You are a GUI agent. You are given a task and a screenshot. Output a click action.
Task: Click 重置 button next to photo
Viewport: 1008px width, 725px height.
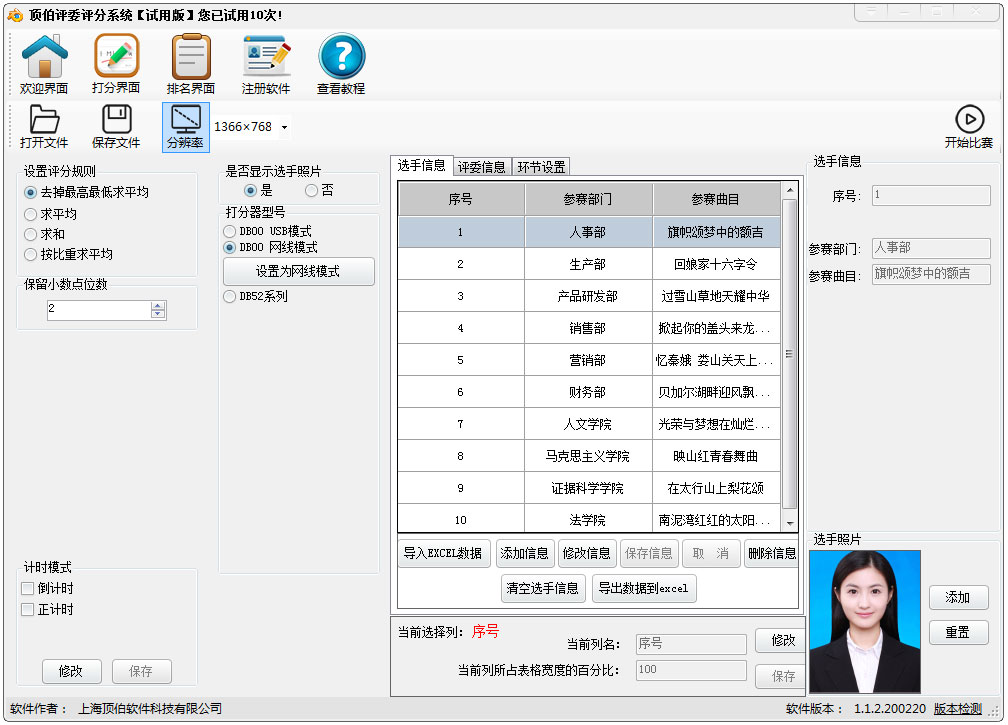click(x=958, y=632)
